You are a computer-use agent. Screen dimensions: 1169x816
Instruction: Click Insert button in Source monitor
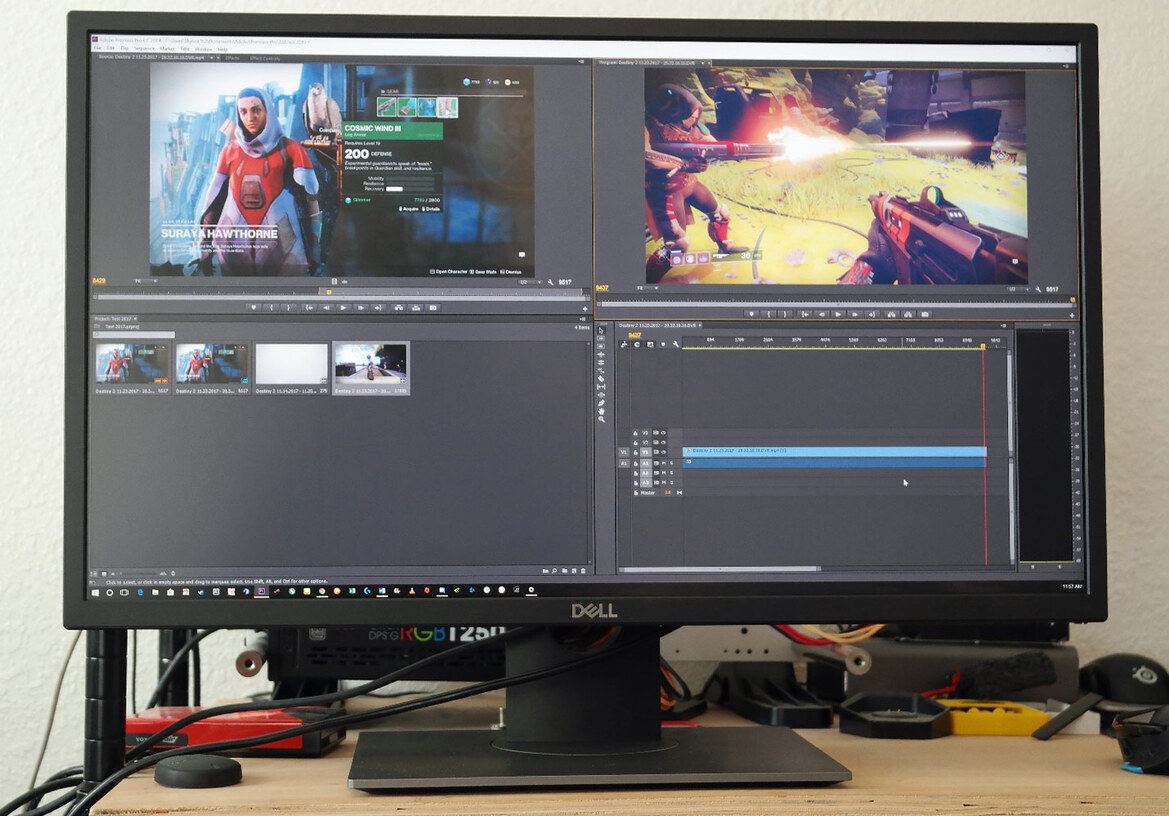click(400, 308)
